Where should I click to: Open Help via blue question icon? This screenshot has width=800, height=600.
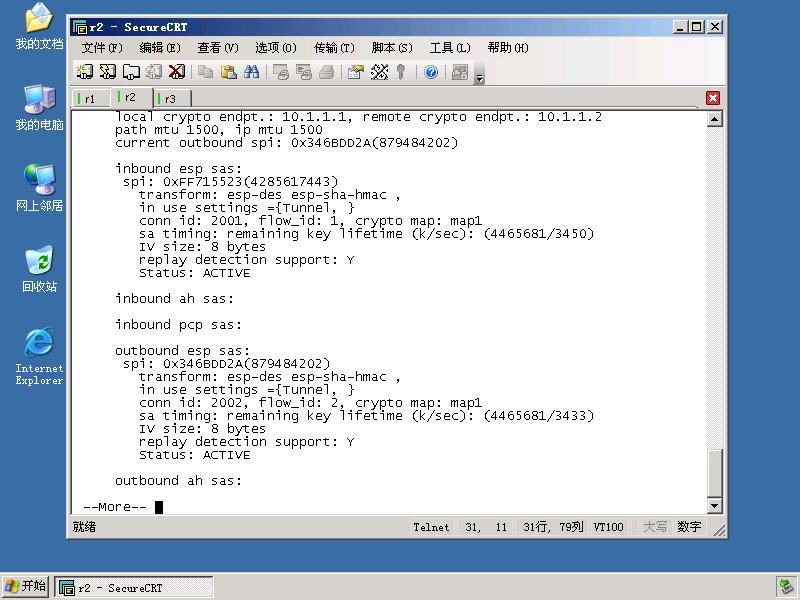click(431, 72)
